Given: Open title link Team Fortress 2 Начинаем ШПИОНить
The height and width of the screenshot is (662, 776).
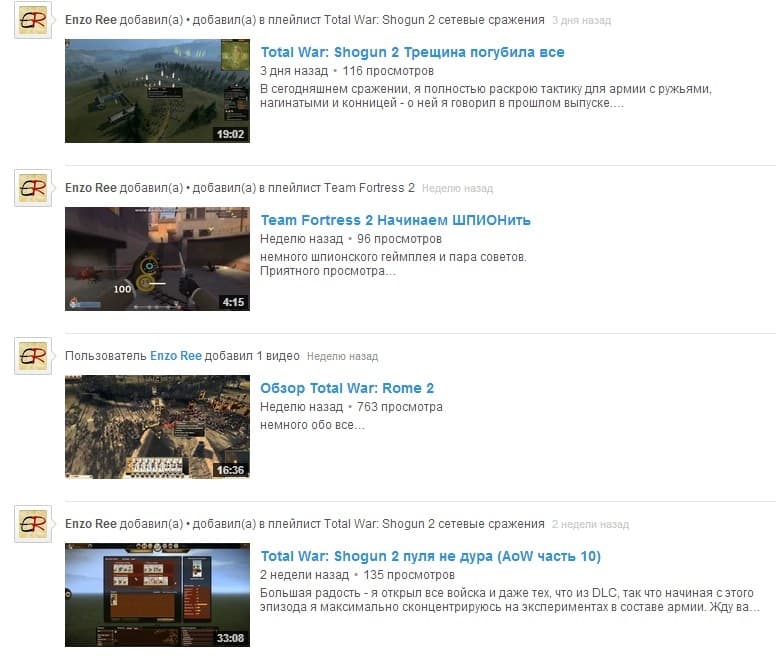Looking at the screenshot, I should click(395, 220).
